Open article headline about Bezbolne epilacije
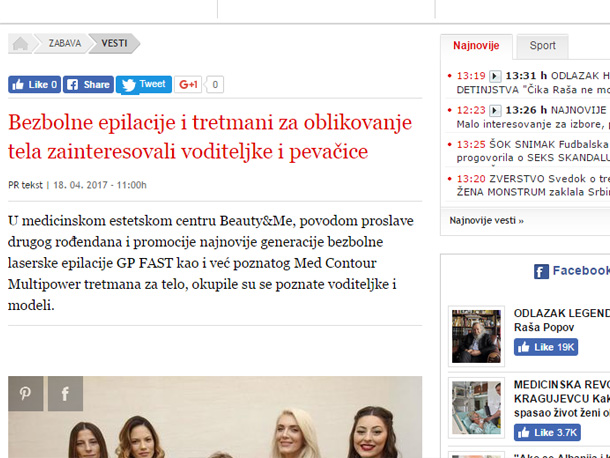610x458 pixels. (x=212, y=137)
